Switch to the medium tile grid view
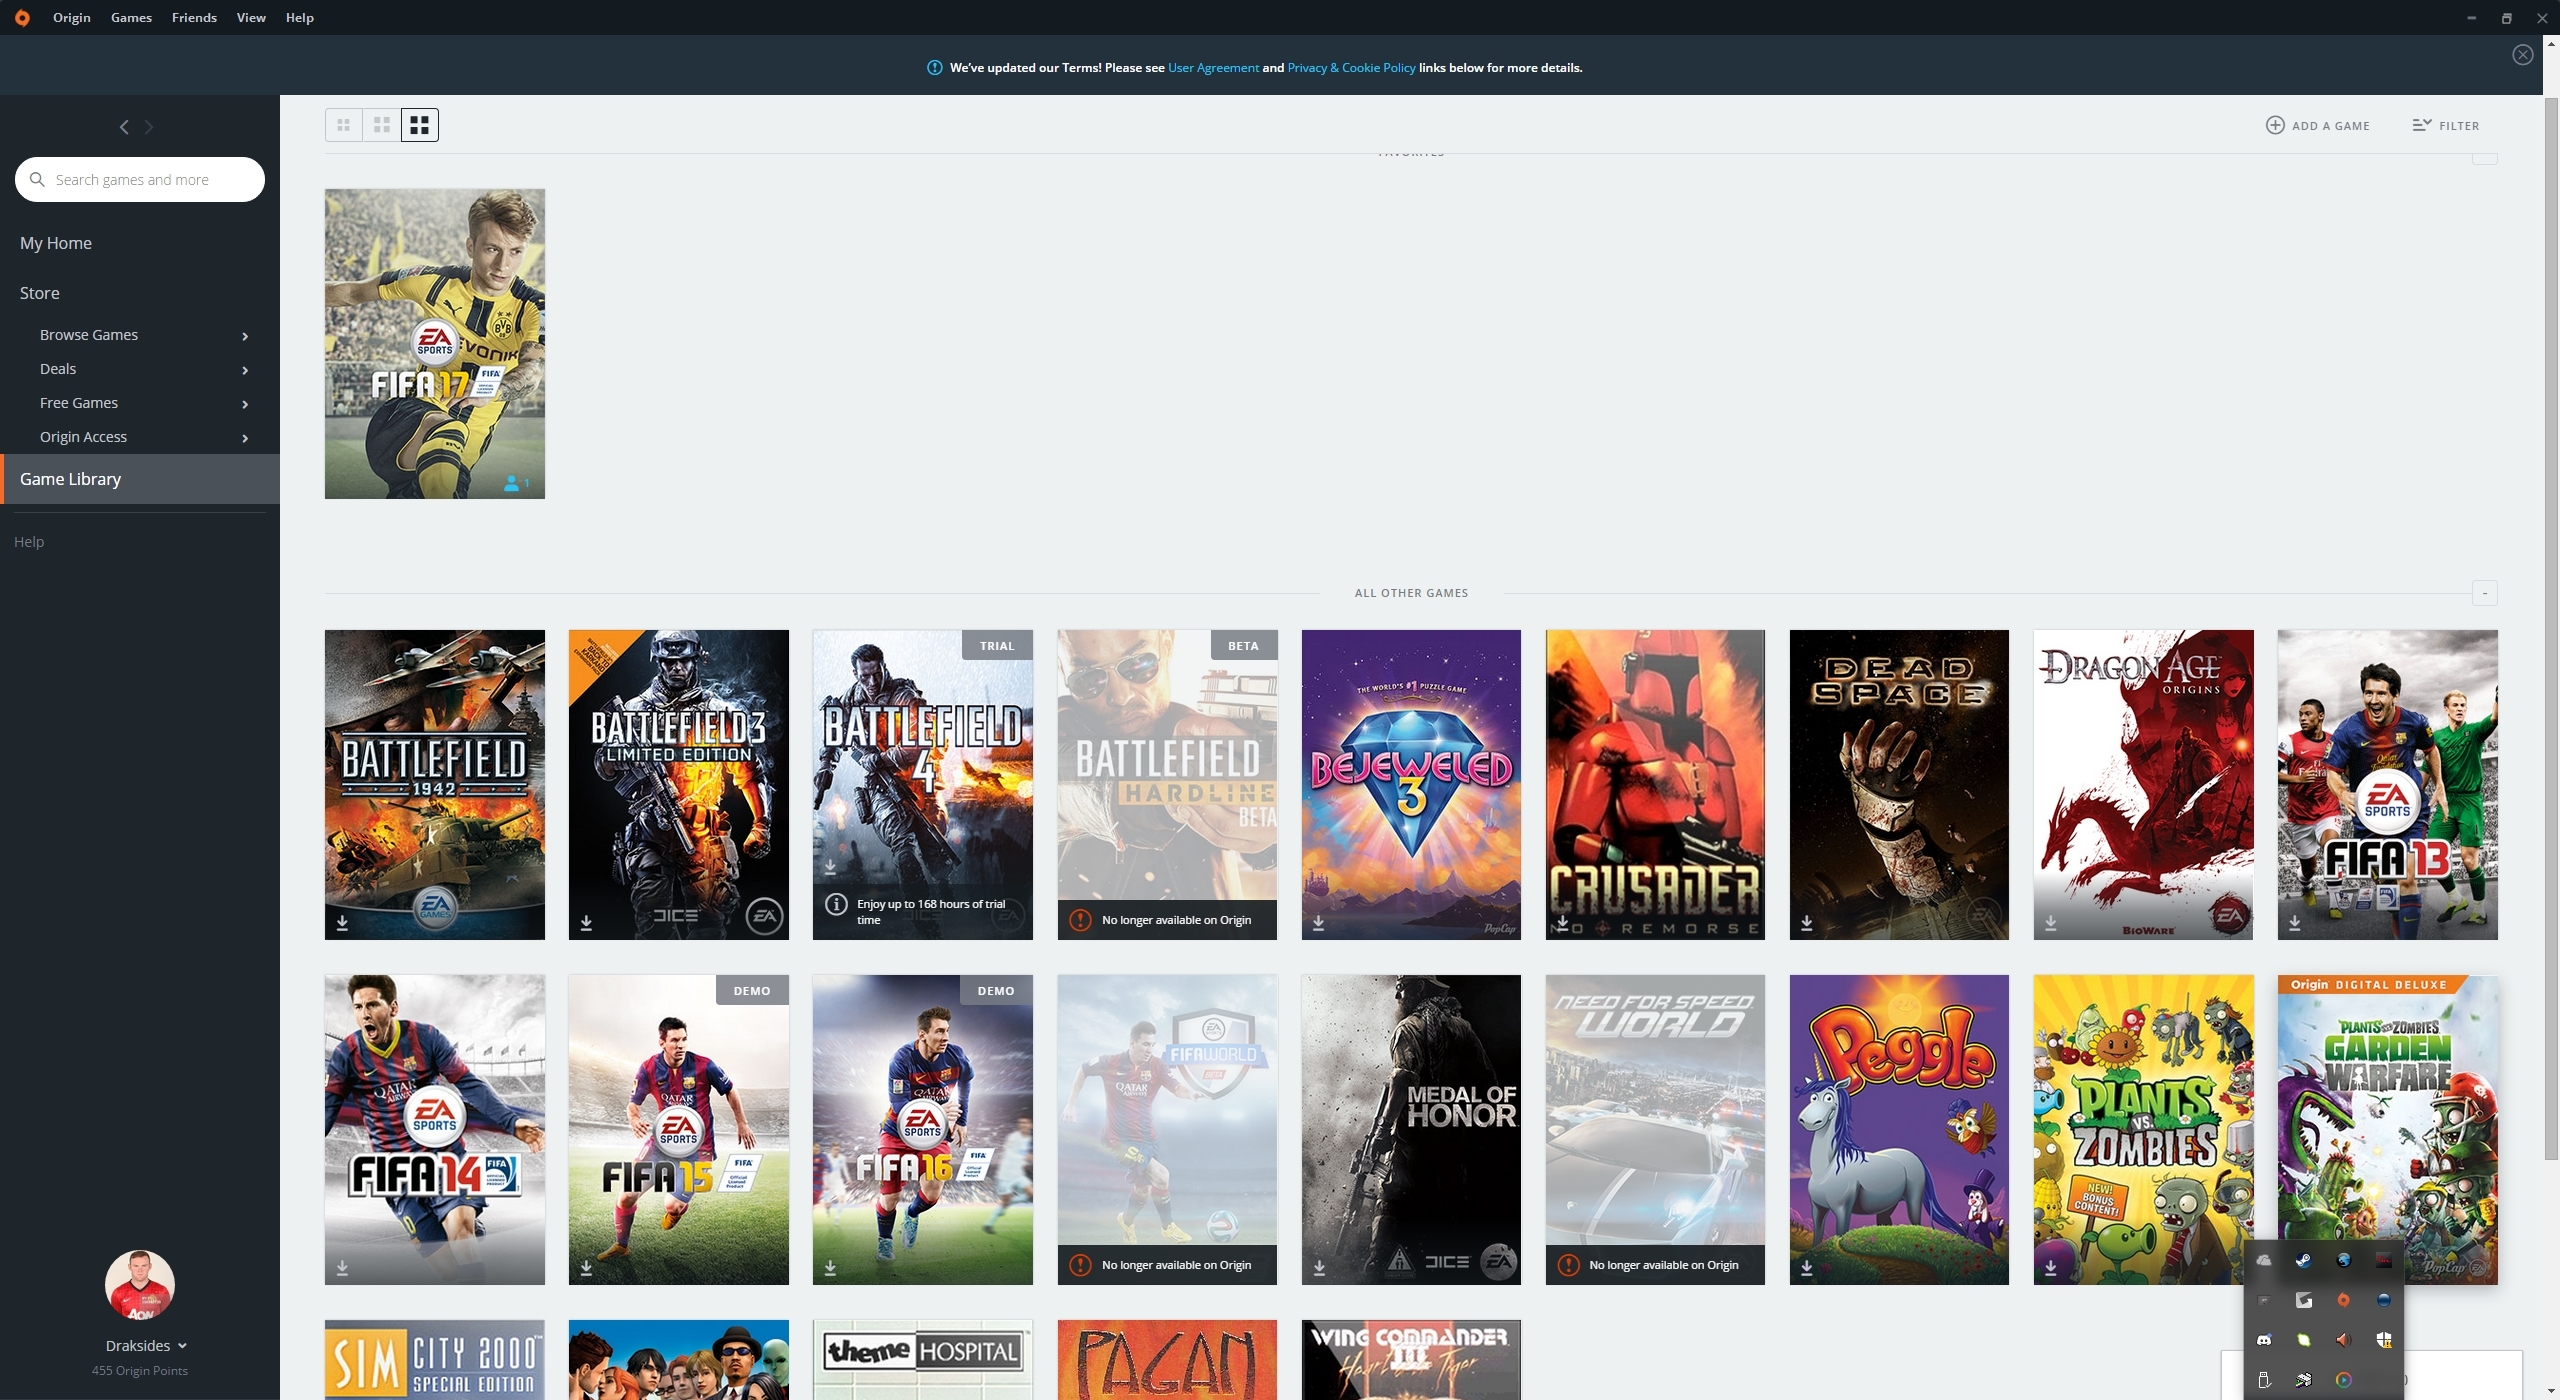 point(382,125)
